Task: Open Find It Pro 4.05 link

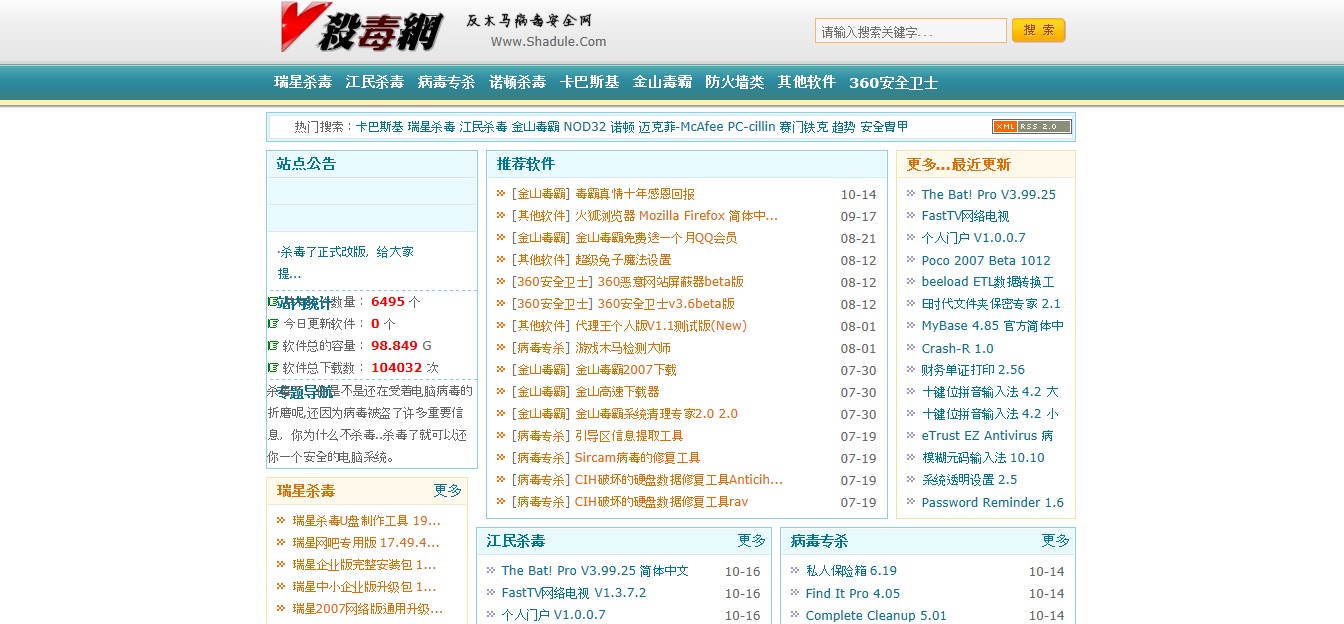Action: pos(853,593)
